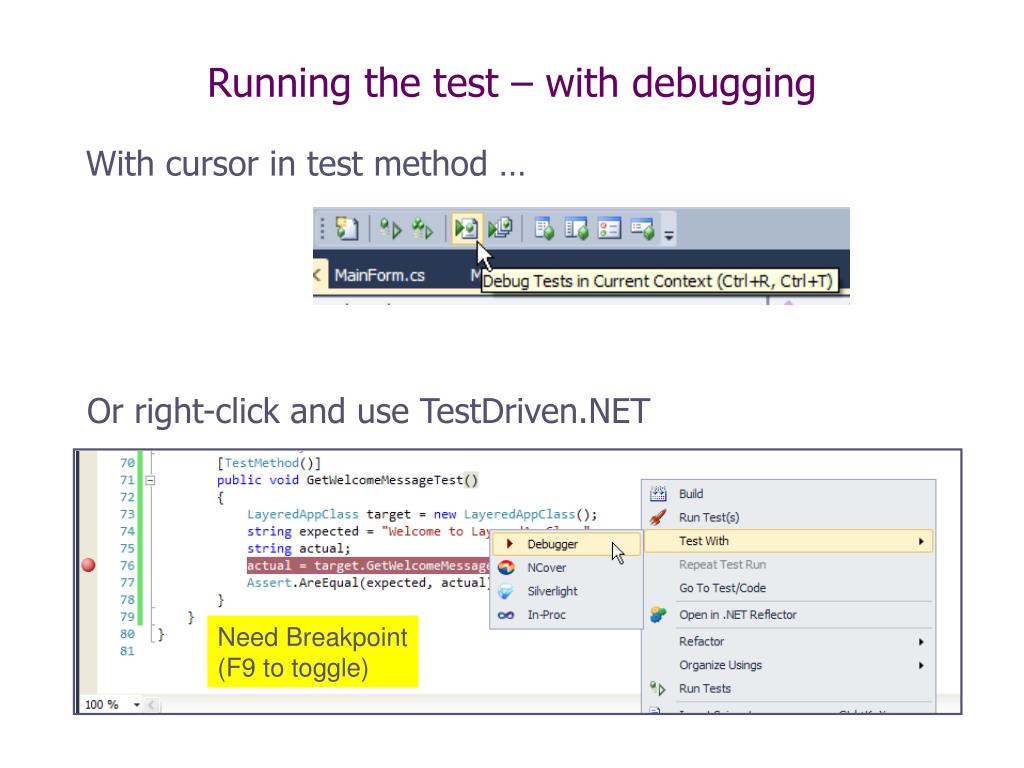Expand the Organize Usings submenu arrow
Screen dimensions: 1024x768
pos(921,665)
